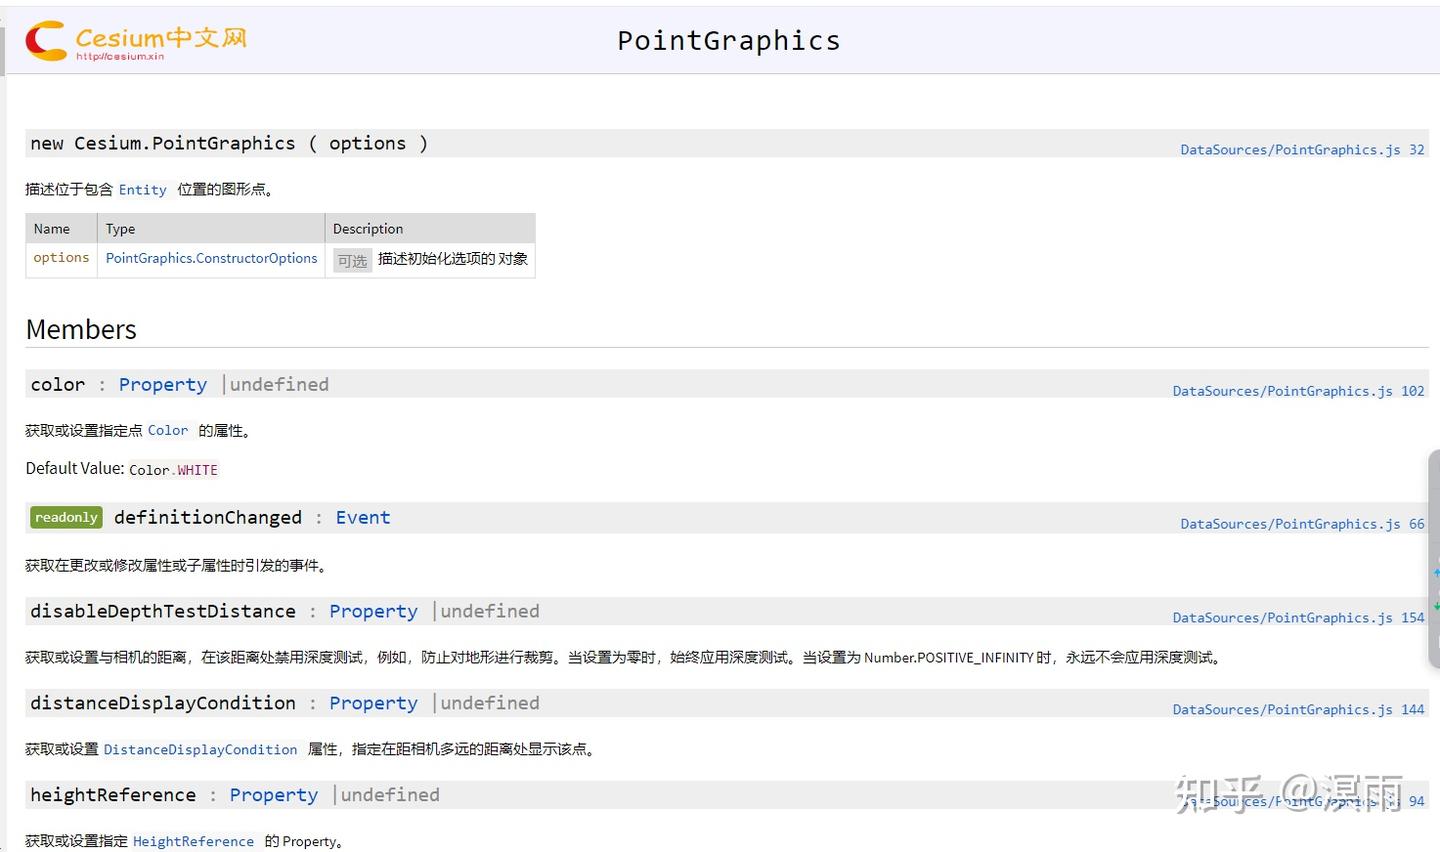
Task: Open source link PointGraphics.js line 154
Action: (x=1298, y=618)
